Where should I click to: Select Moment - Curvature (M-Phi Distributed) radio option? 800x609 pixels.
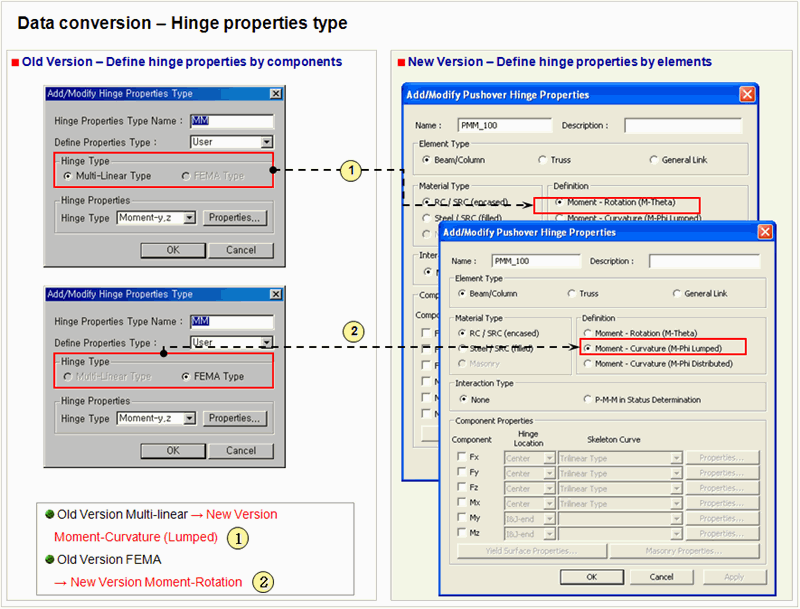tap(587, 364)
